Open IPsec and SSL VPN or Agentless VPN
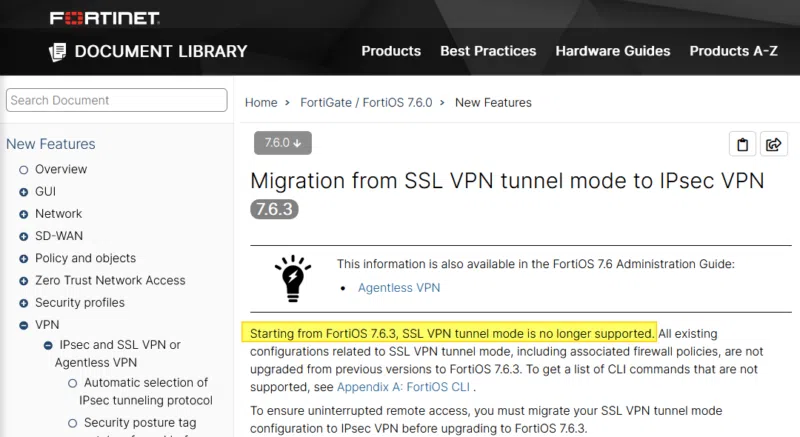Viewport: 800px width, 437px height. (118, 354)
